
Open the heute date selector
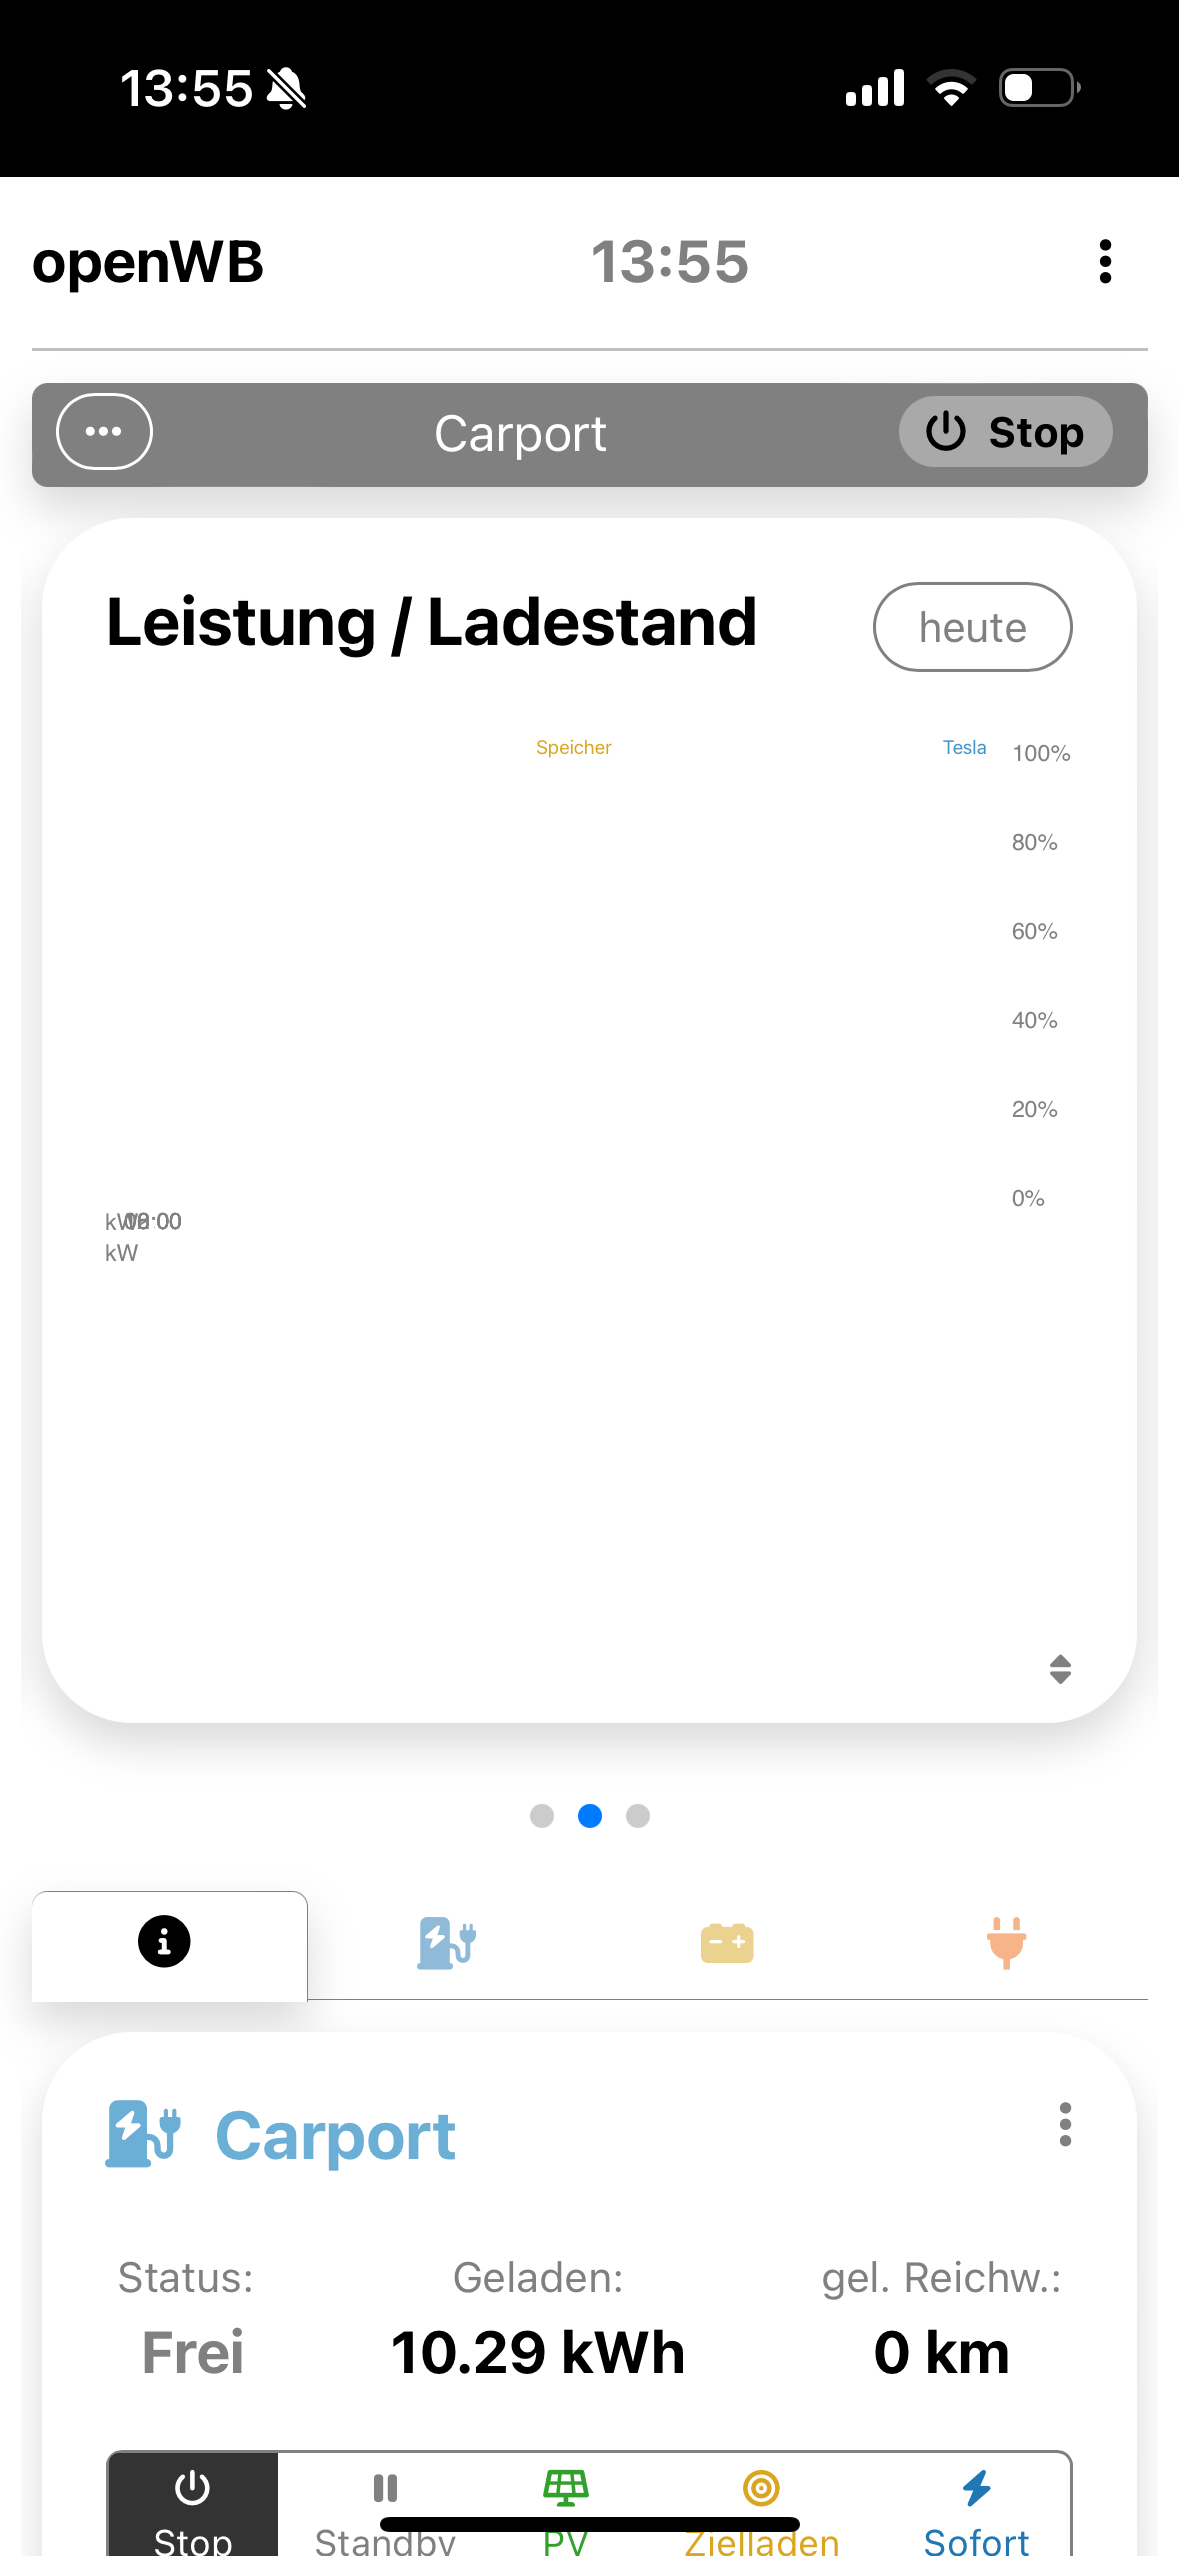click(972, 627)
